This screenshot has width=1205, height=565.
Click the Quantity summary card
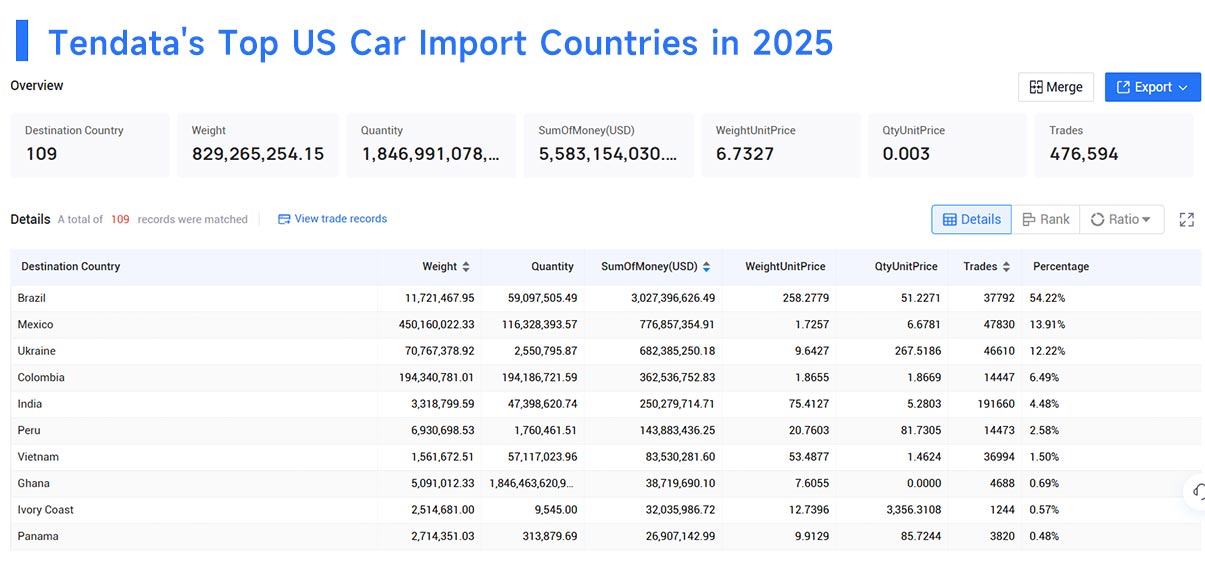(431, 145)
